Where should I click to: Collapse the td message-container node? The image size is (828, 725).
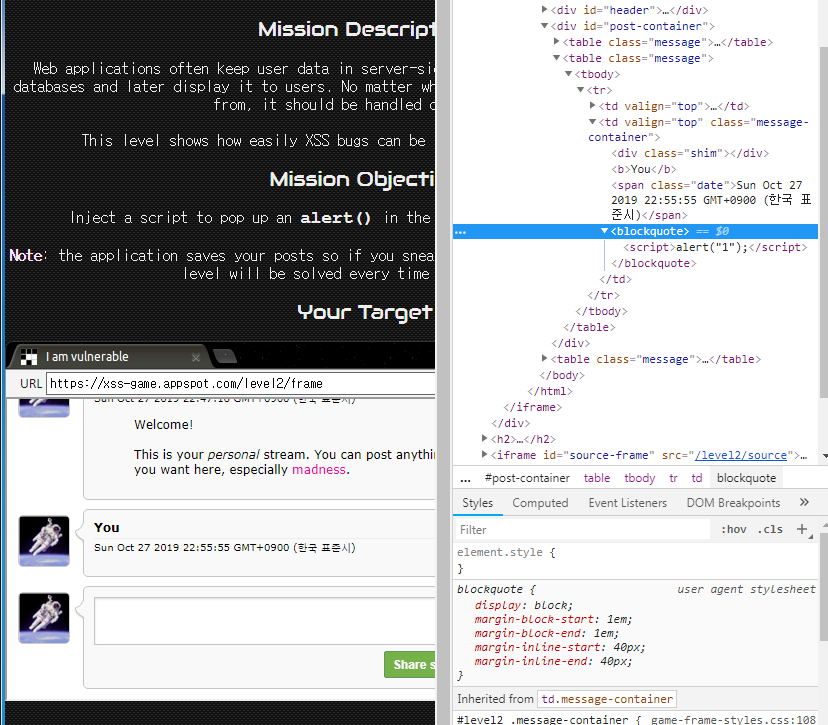coord(592,122)
